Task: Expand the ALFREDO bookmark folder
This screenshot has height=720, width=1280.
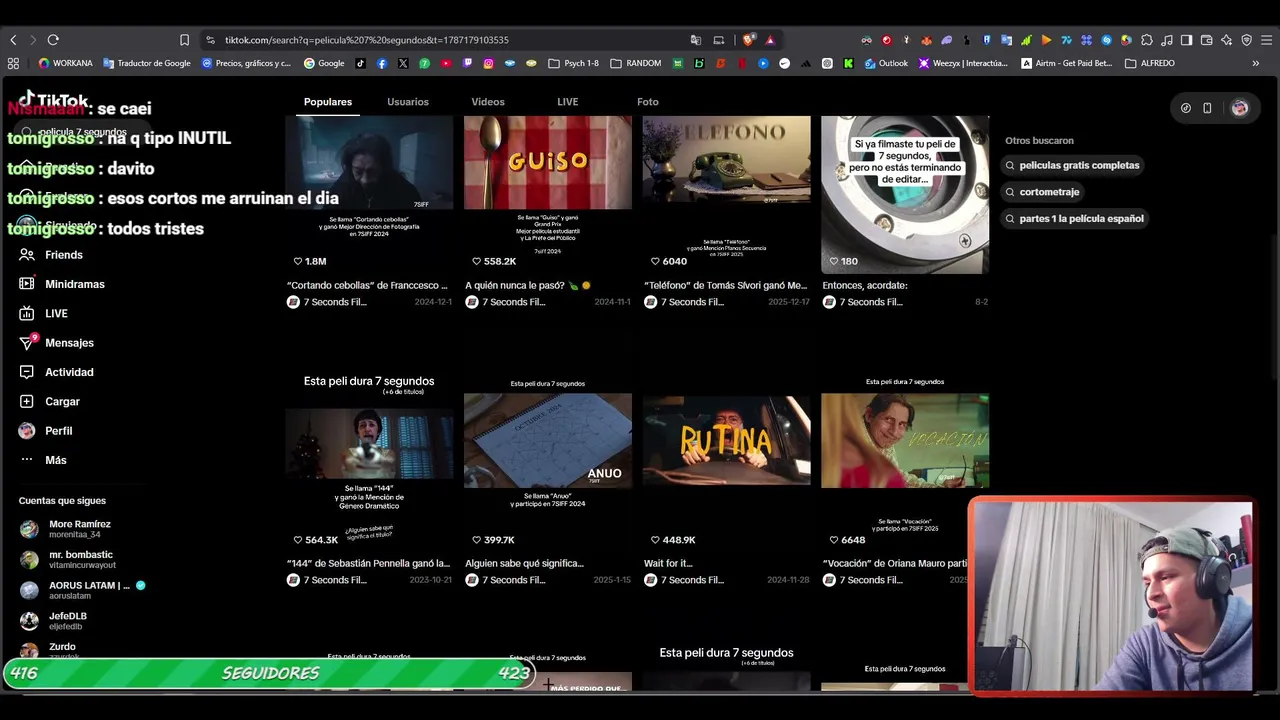Action: (x=1150, y=63)
